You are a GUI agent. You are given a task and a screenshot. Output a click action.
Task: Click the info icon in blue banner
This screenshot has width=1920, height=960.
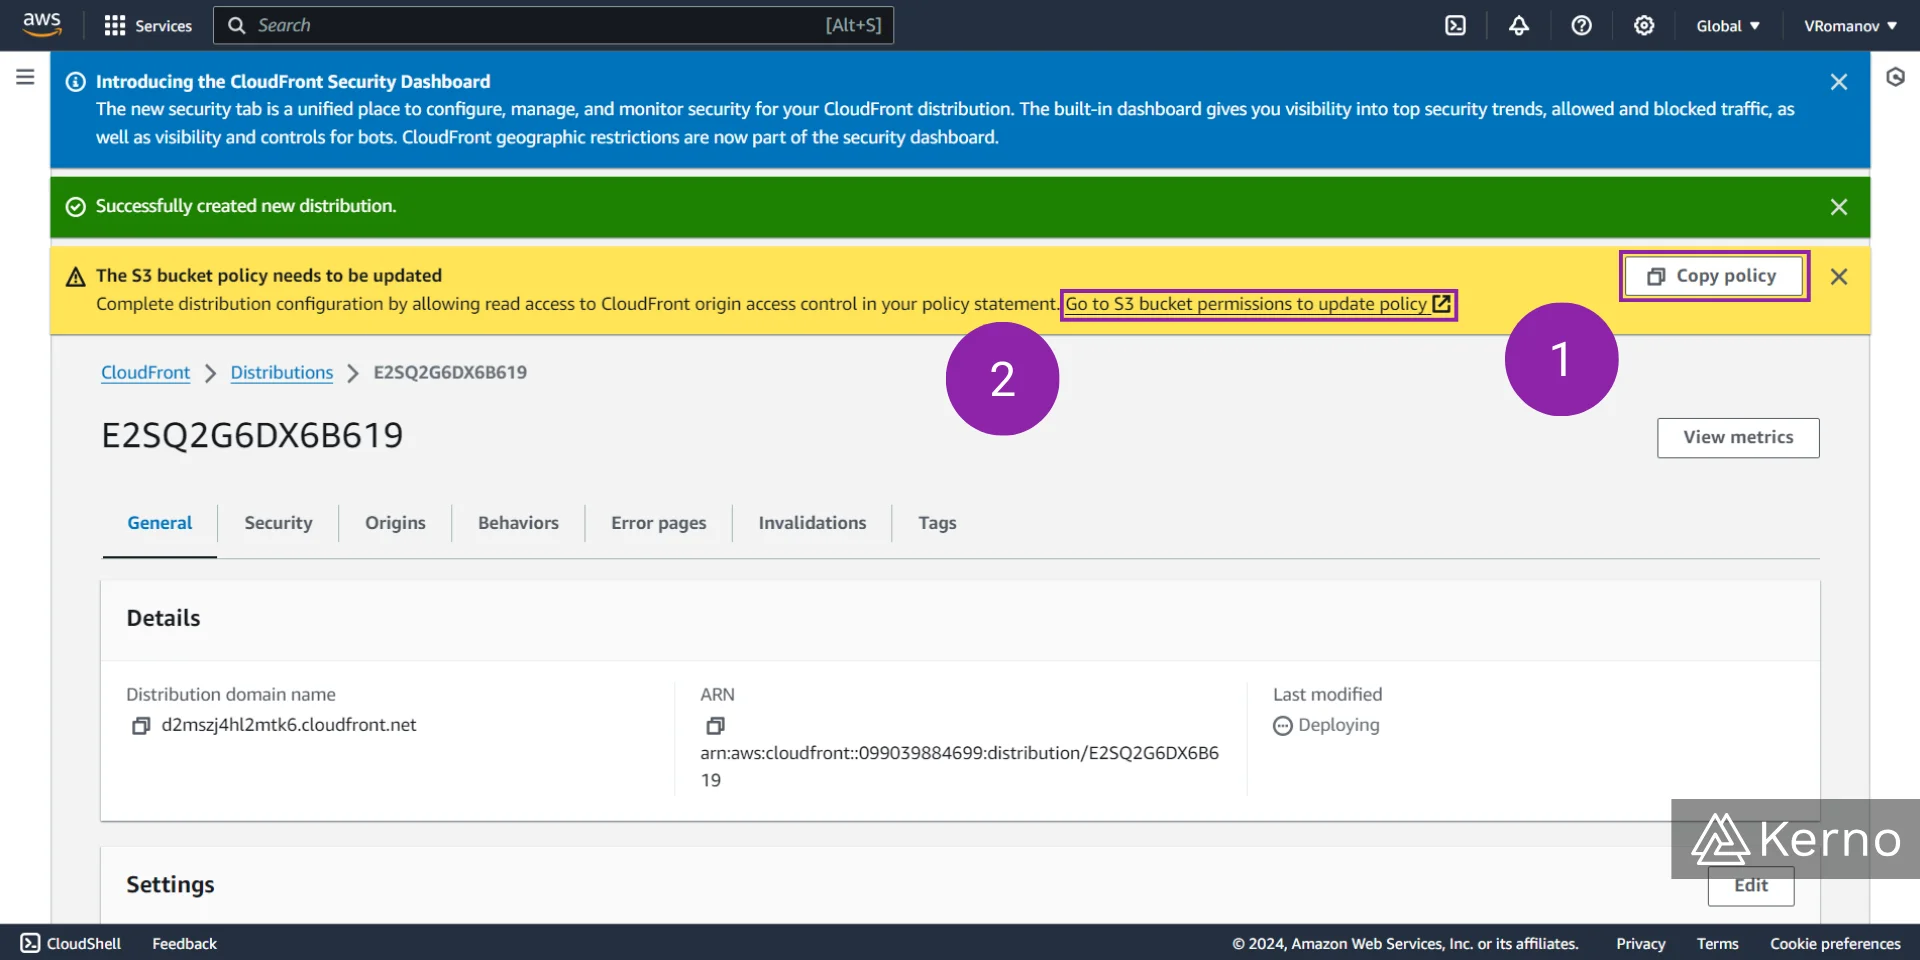75,82
